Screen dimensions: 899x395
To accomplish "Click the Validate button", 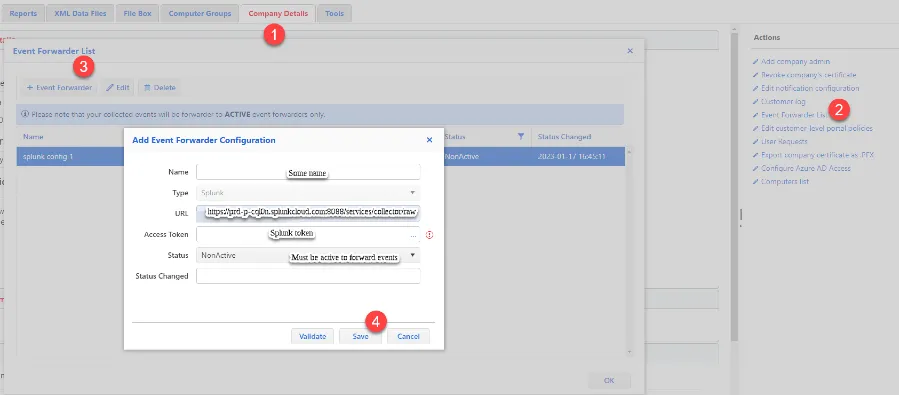I will (x=312, y=337).
